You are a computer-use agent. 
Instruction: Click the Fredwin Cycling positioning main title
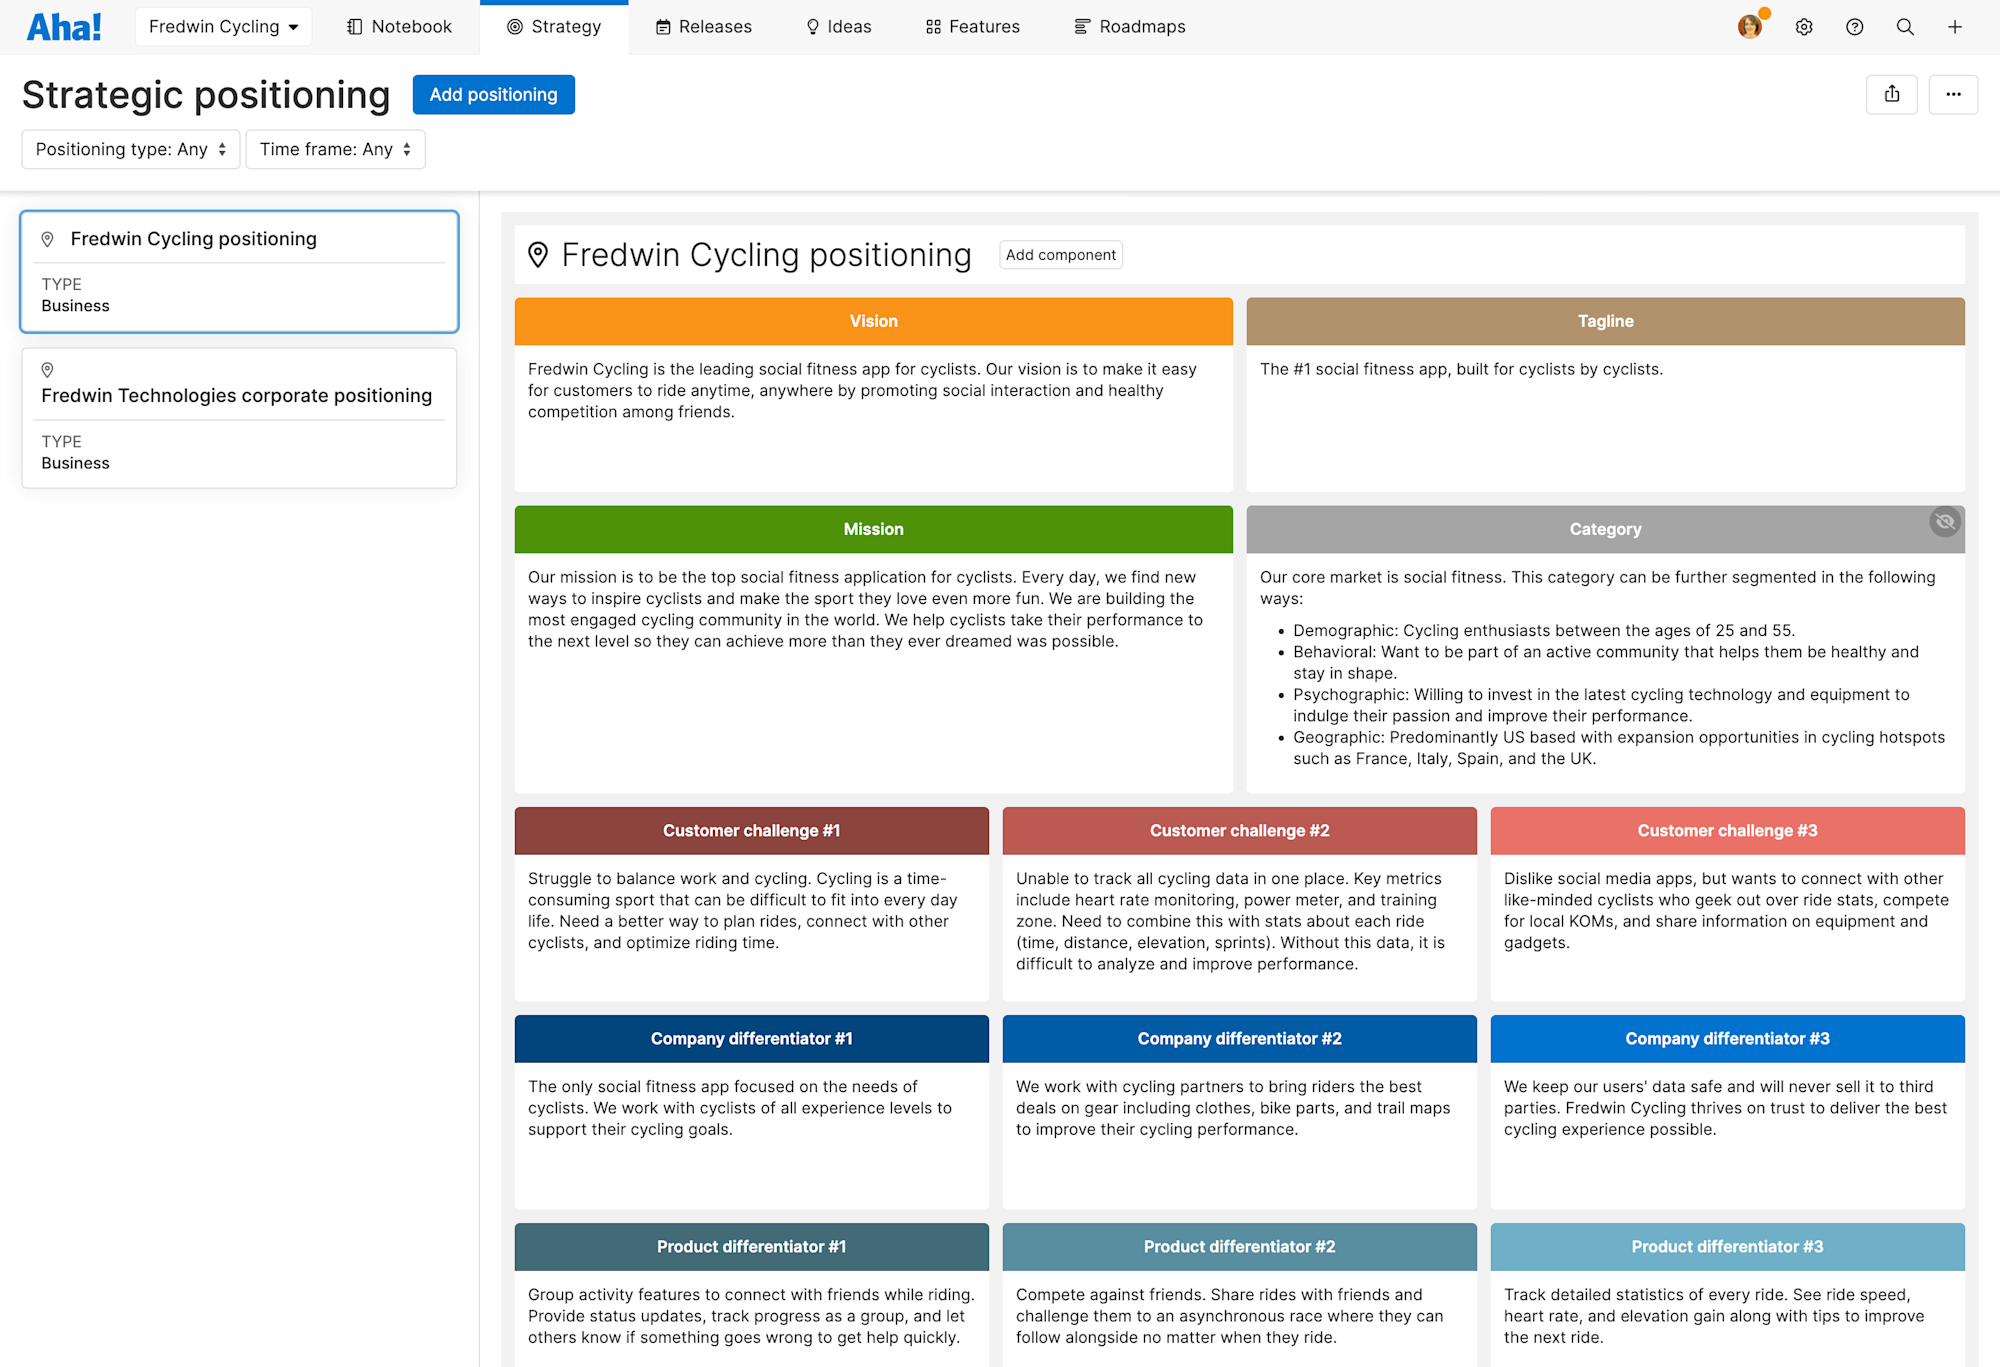pyautogui.click(x=766, y=255)
